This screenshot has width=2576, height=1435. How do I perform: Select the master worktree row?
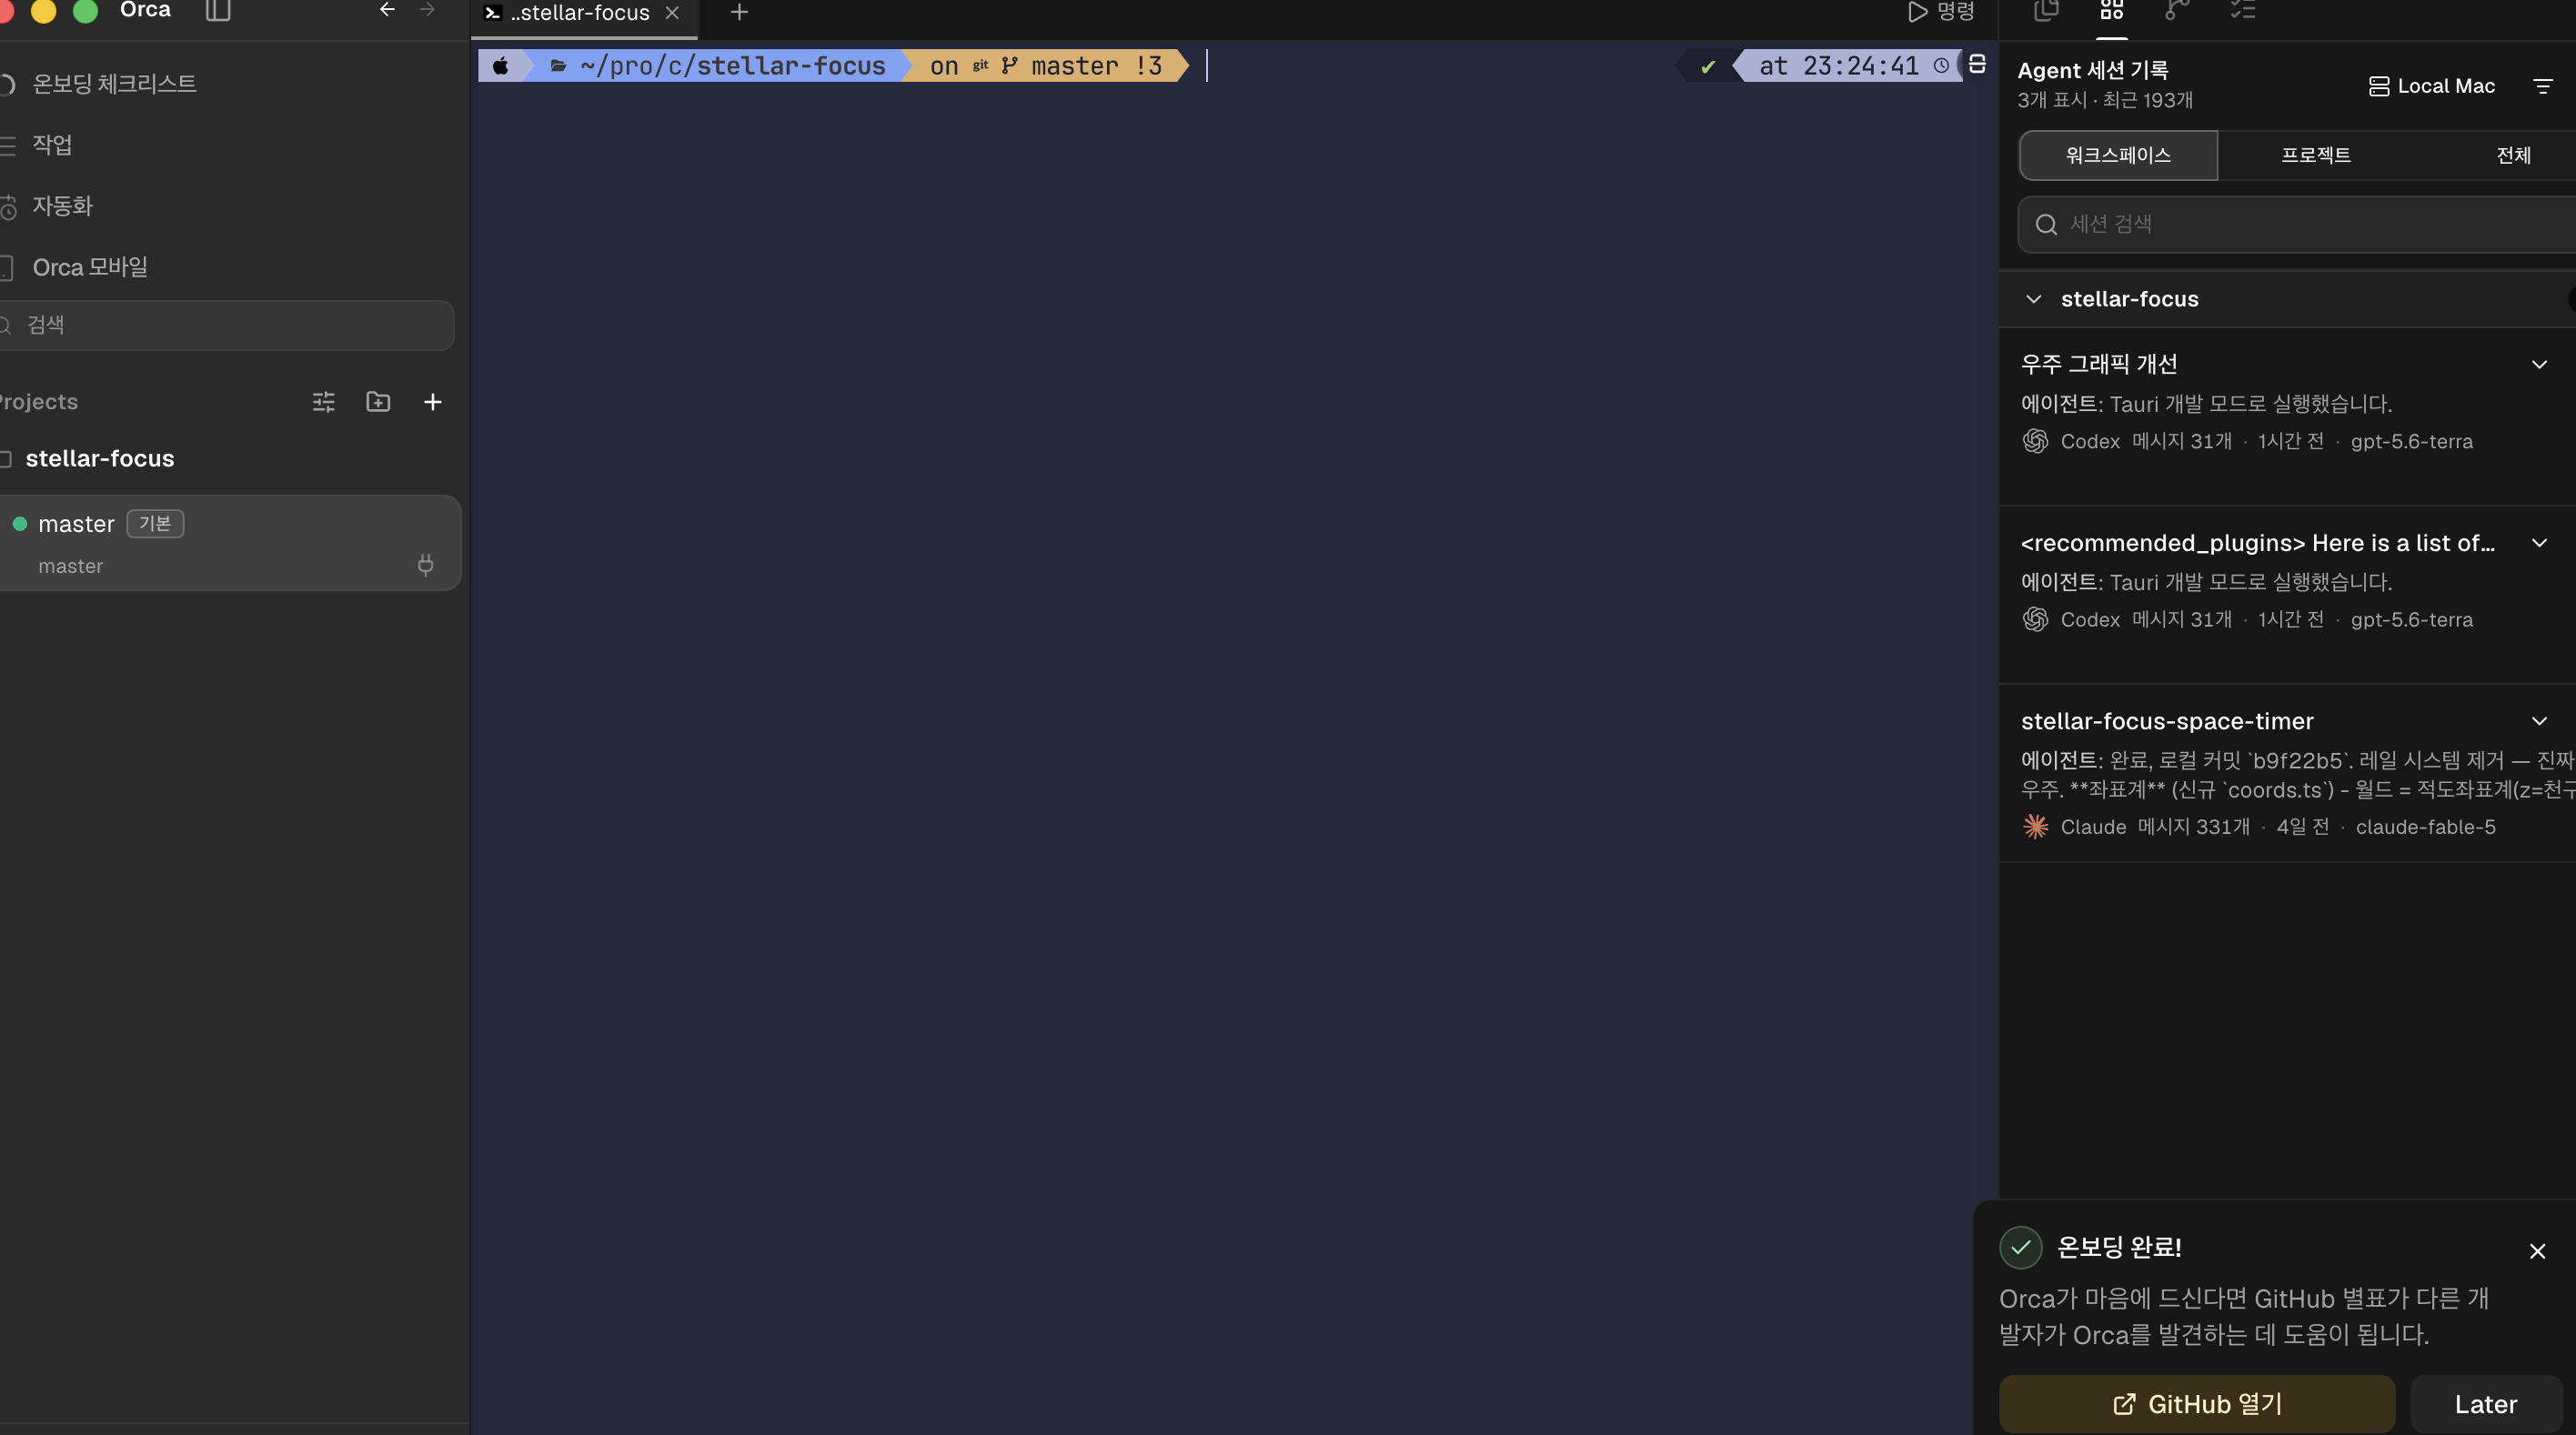[230, 543]
